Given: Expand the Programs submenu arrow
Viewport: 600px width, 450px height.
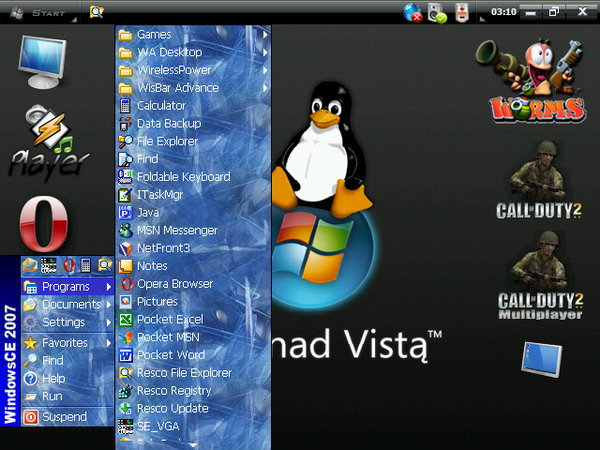Looking at the screenshot, I should pos(109,287).
